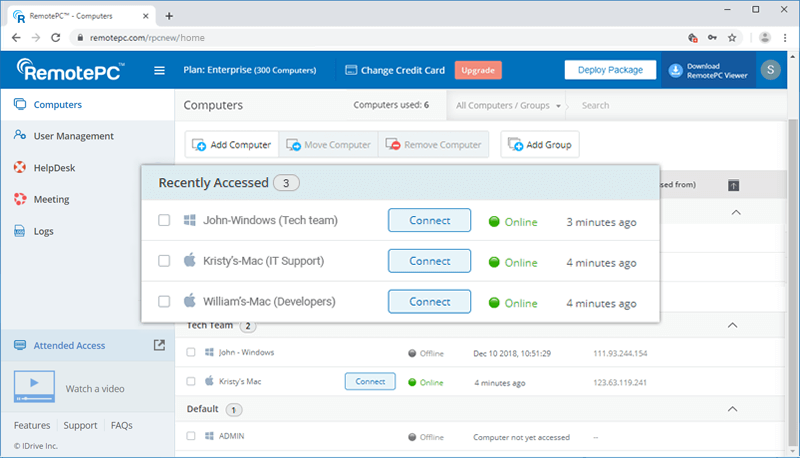Click the User Management sidebar icon
Viewport: 800px width, 458px height.
click(x=20, y=135)
